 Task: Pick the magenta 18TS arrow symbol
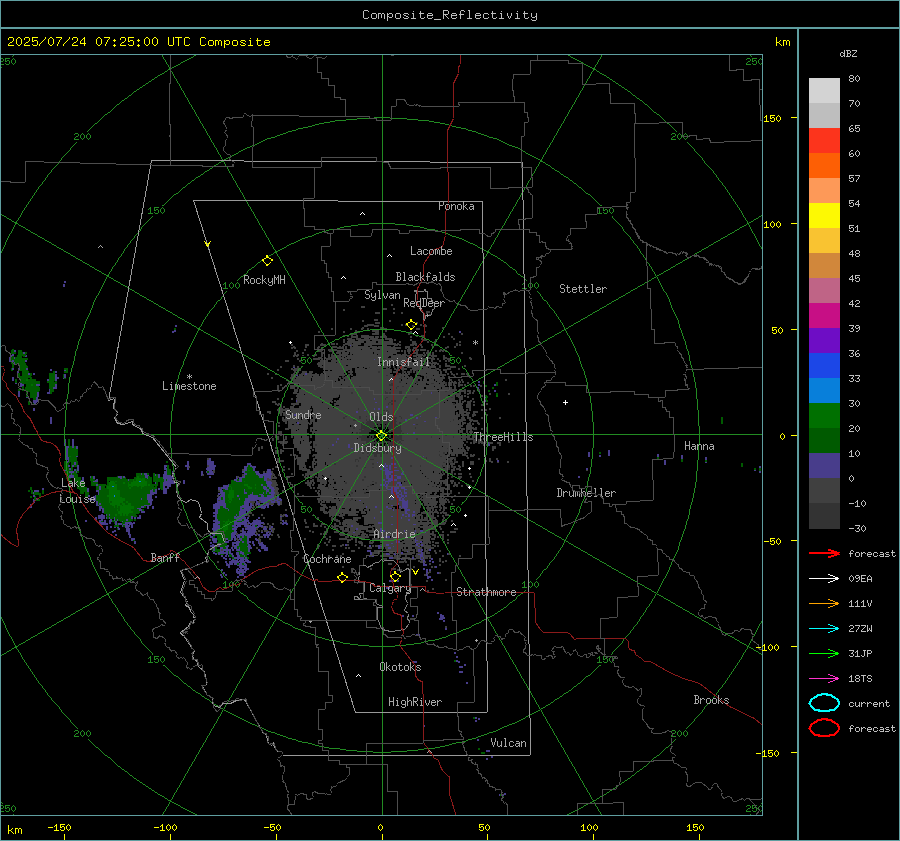(x=824, y=679)
